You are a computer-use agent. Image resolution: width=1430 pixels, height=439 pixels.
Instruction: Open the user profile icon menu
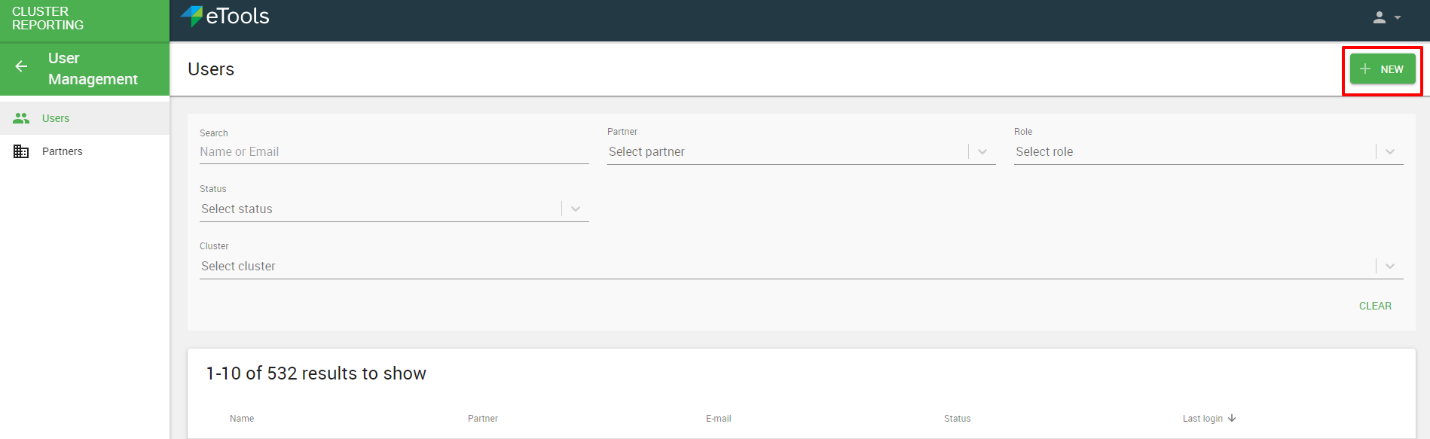(1379, 17)
